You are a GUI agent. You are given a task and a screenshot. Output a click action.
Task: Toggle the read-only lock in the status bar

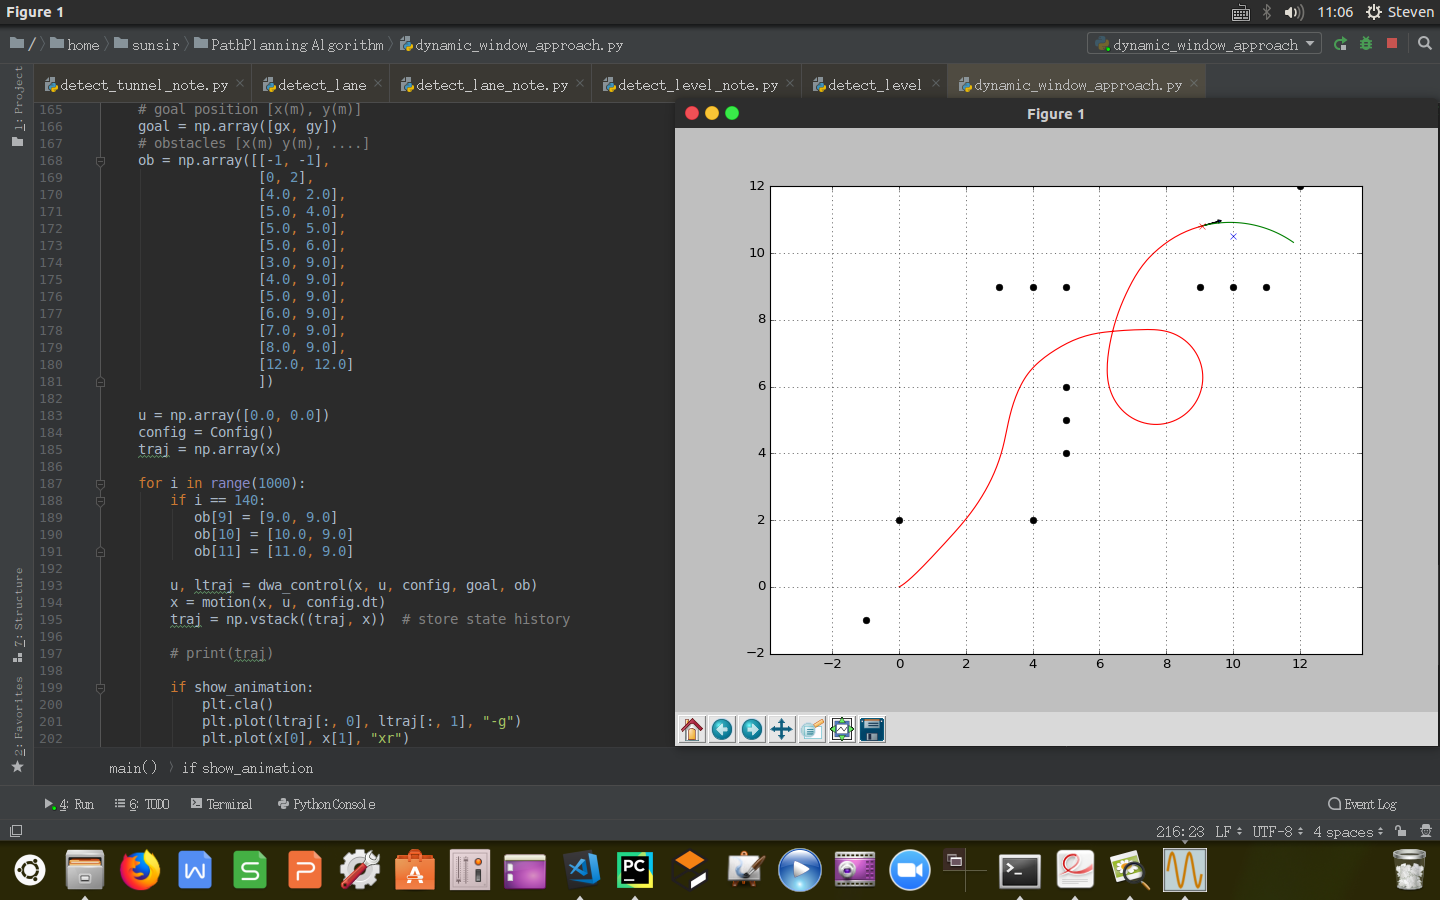pos(1401,831)
